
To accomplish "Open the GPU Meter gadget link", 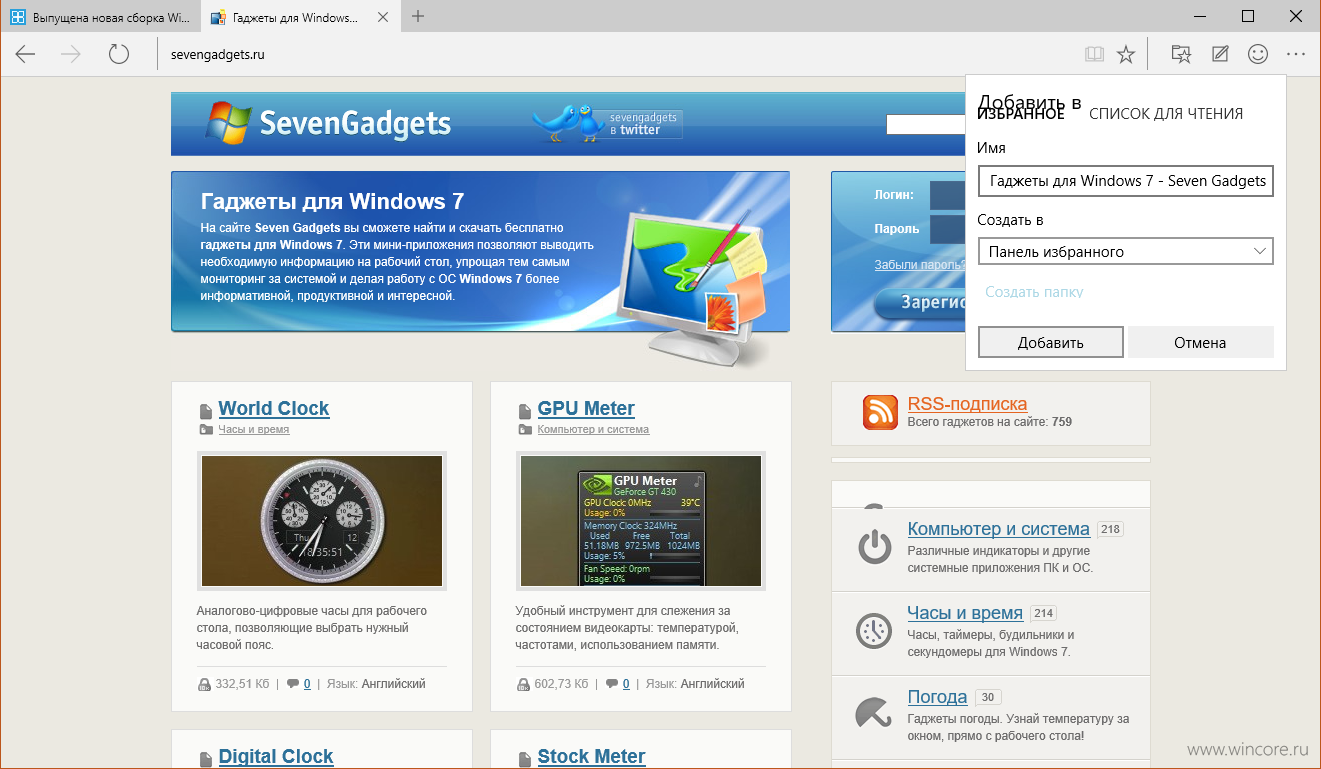I will pos(586,408).
